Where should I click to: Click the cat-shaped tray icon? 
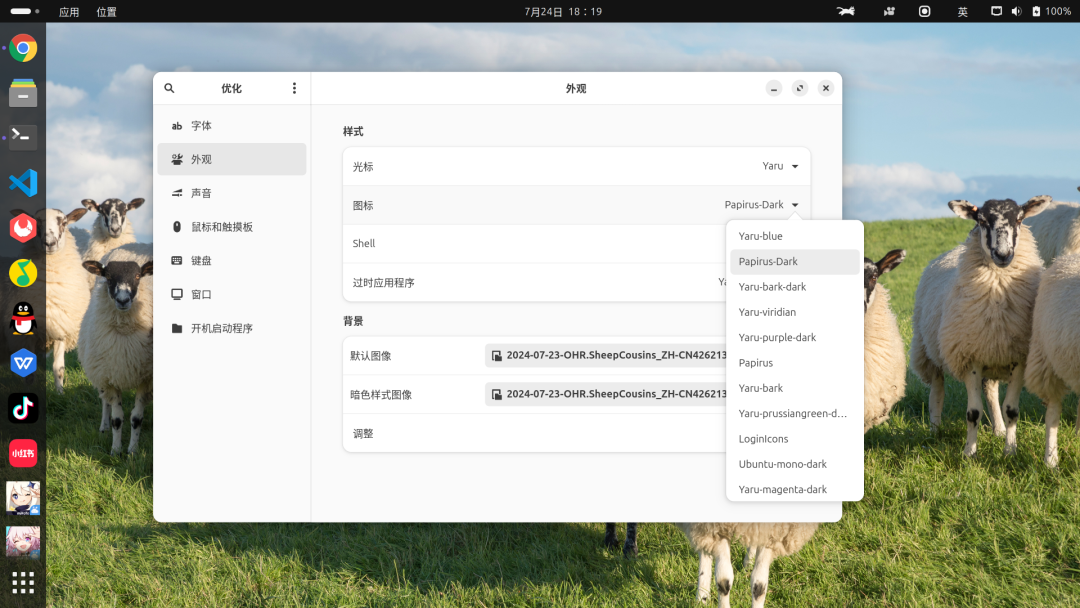[x=846, y=11]
